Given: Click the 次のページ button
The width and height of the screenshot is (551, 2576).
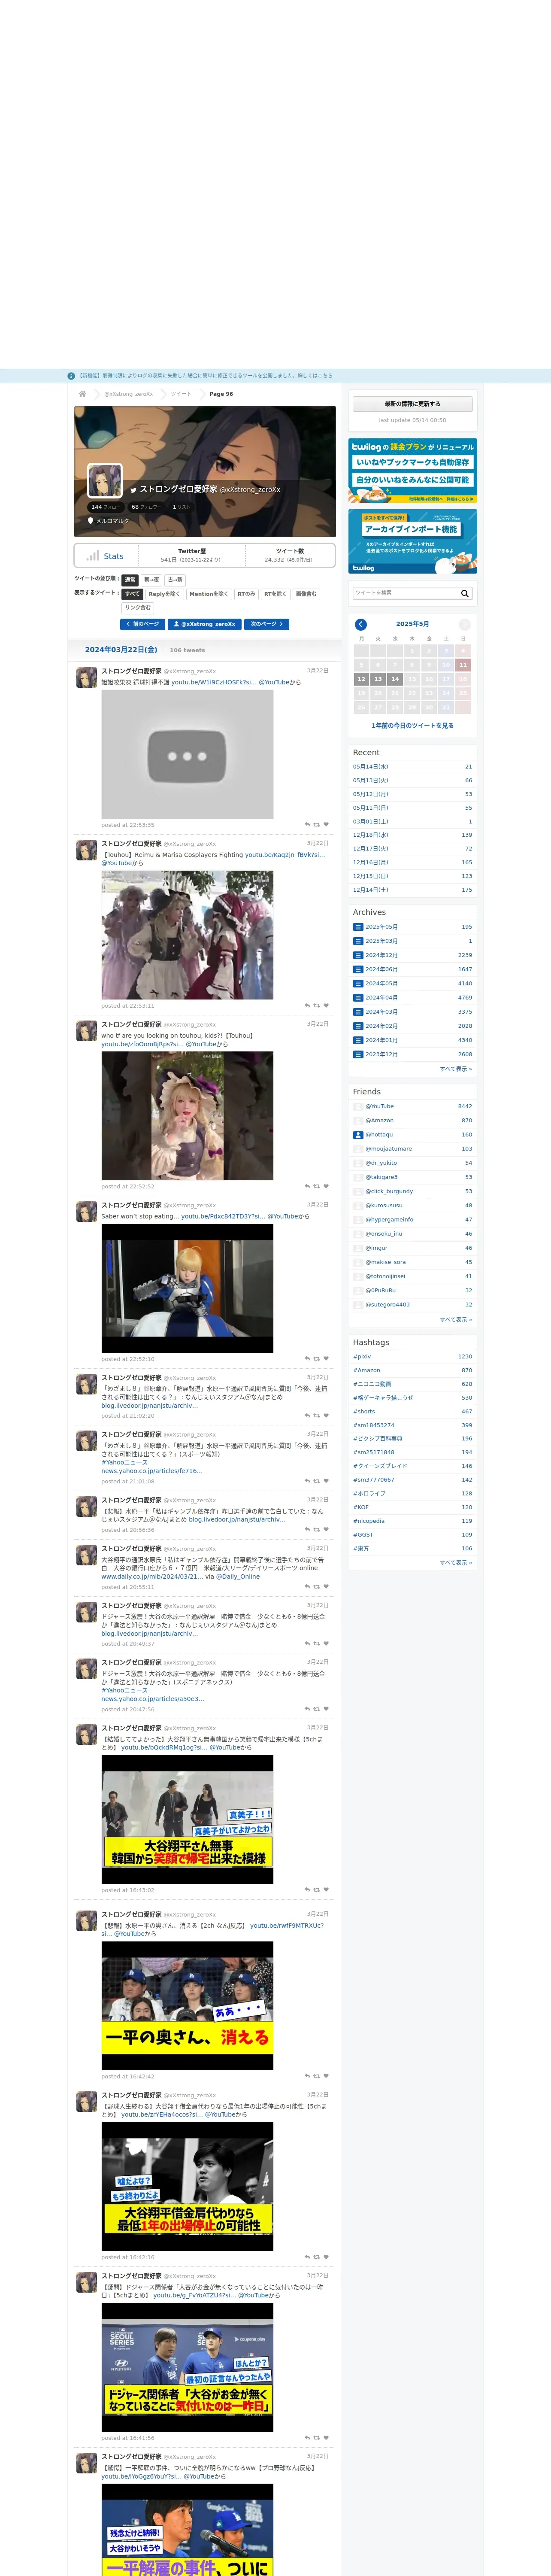Looking at the screenshot, I should click(267, 624).
